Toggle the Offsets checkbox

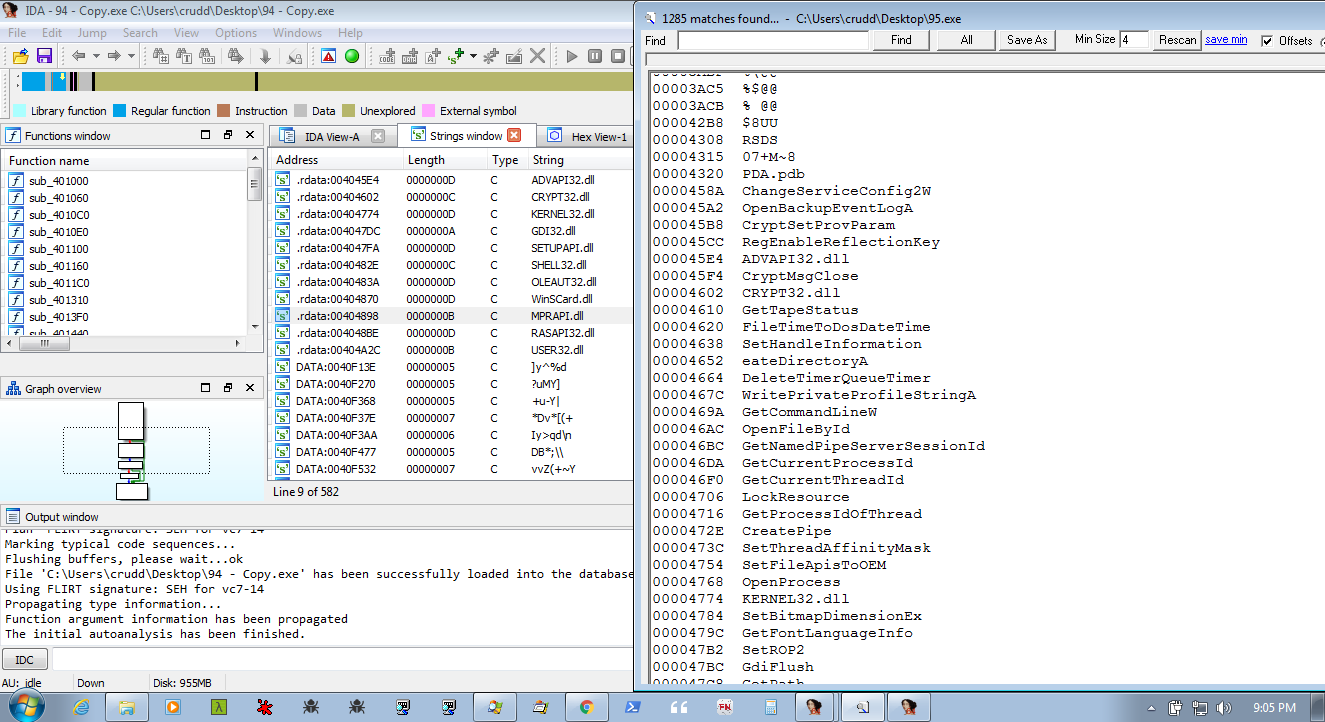(x=1268, y=41)
